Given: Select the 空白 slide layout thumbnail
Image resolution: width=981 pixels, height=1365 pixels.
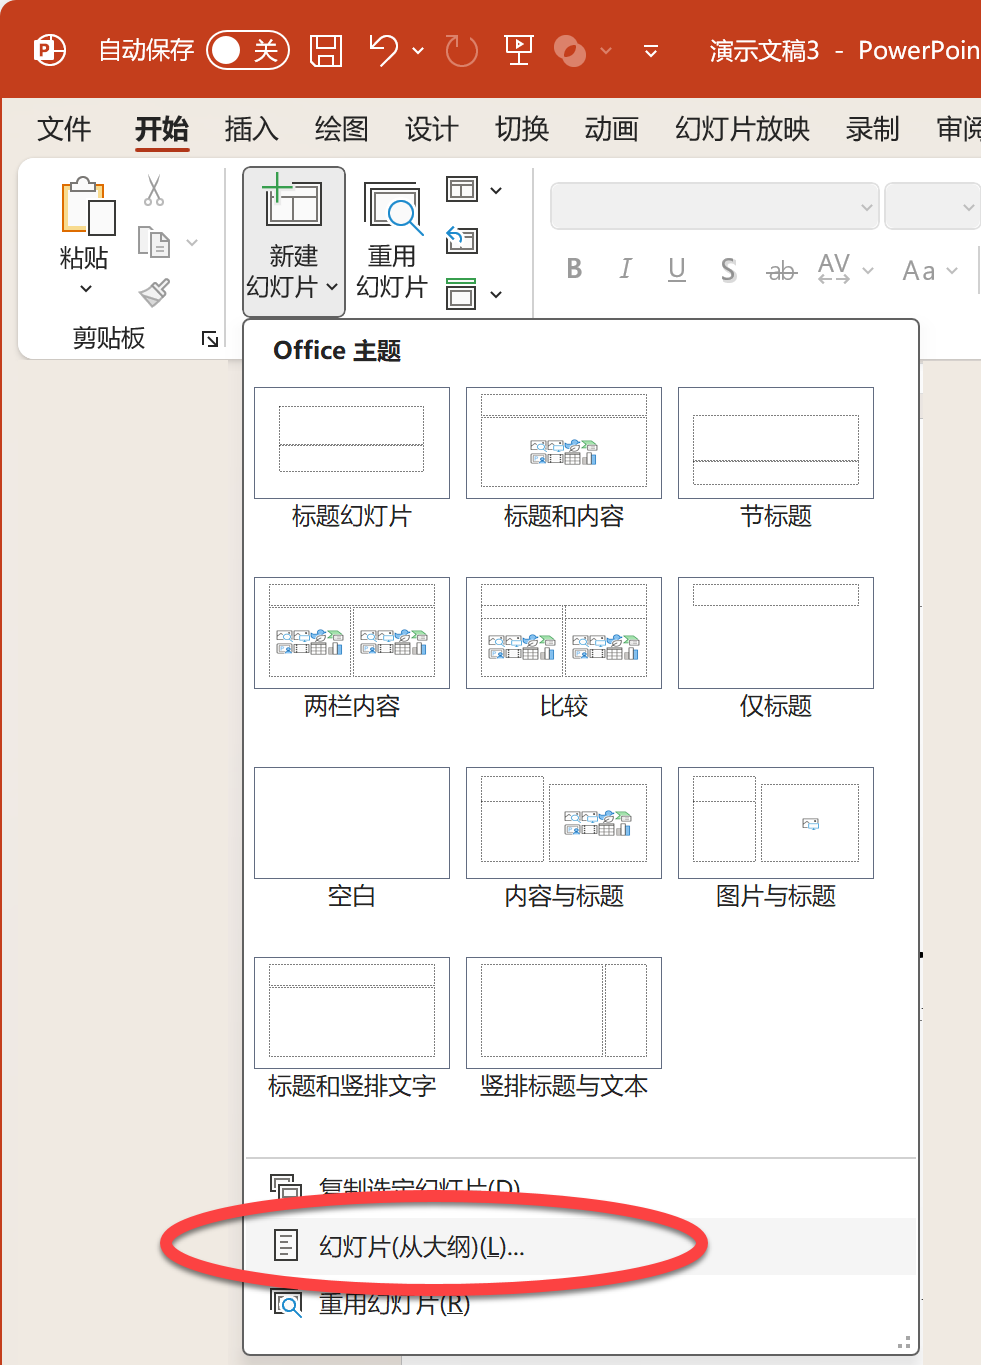Looking at the screenshot, I should point(351,823).
